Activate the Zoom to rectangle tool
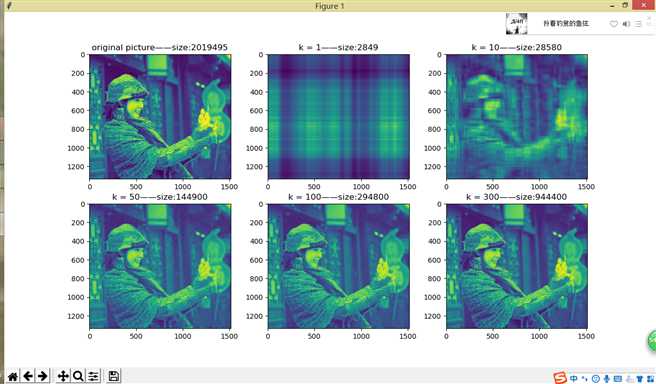Viewport: 656px width, 384px height. 78,376
